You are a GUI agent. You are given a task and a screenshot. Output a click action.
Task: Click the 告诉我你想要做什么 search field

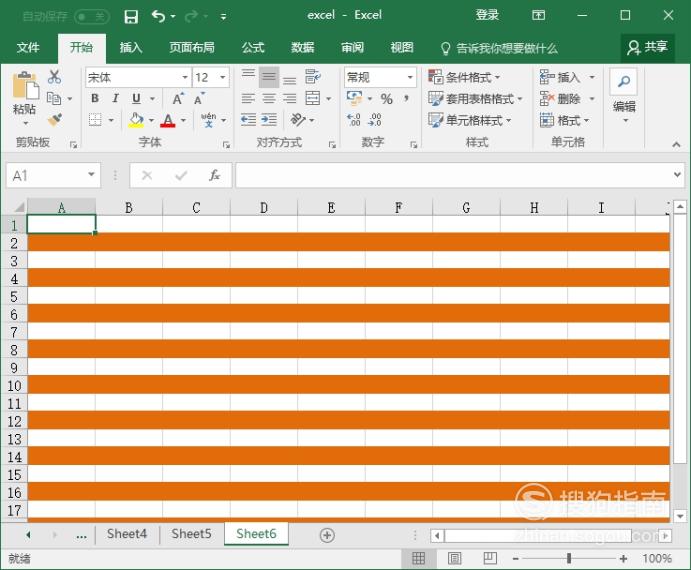[499, 48]
